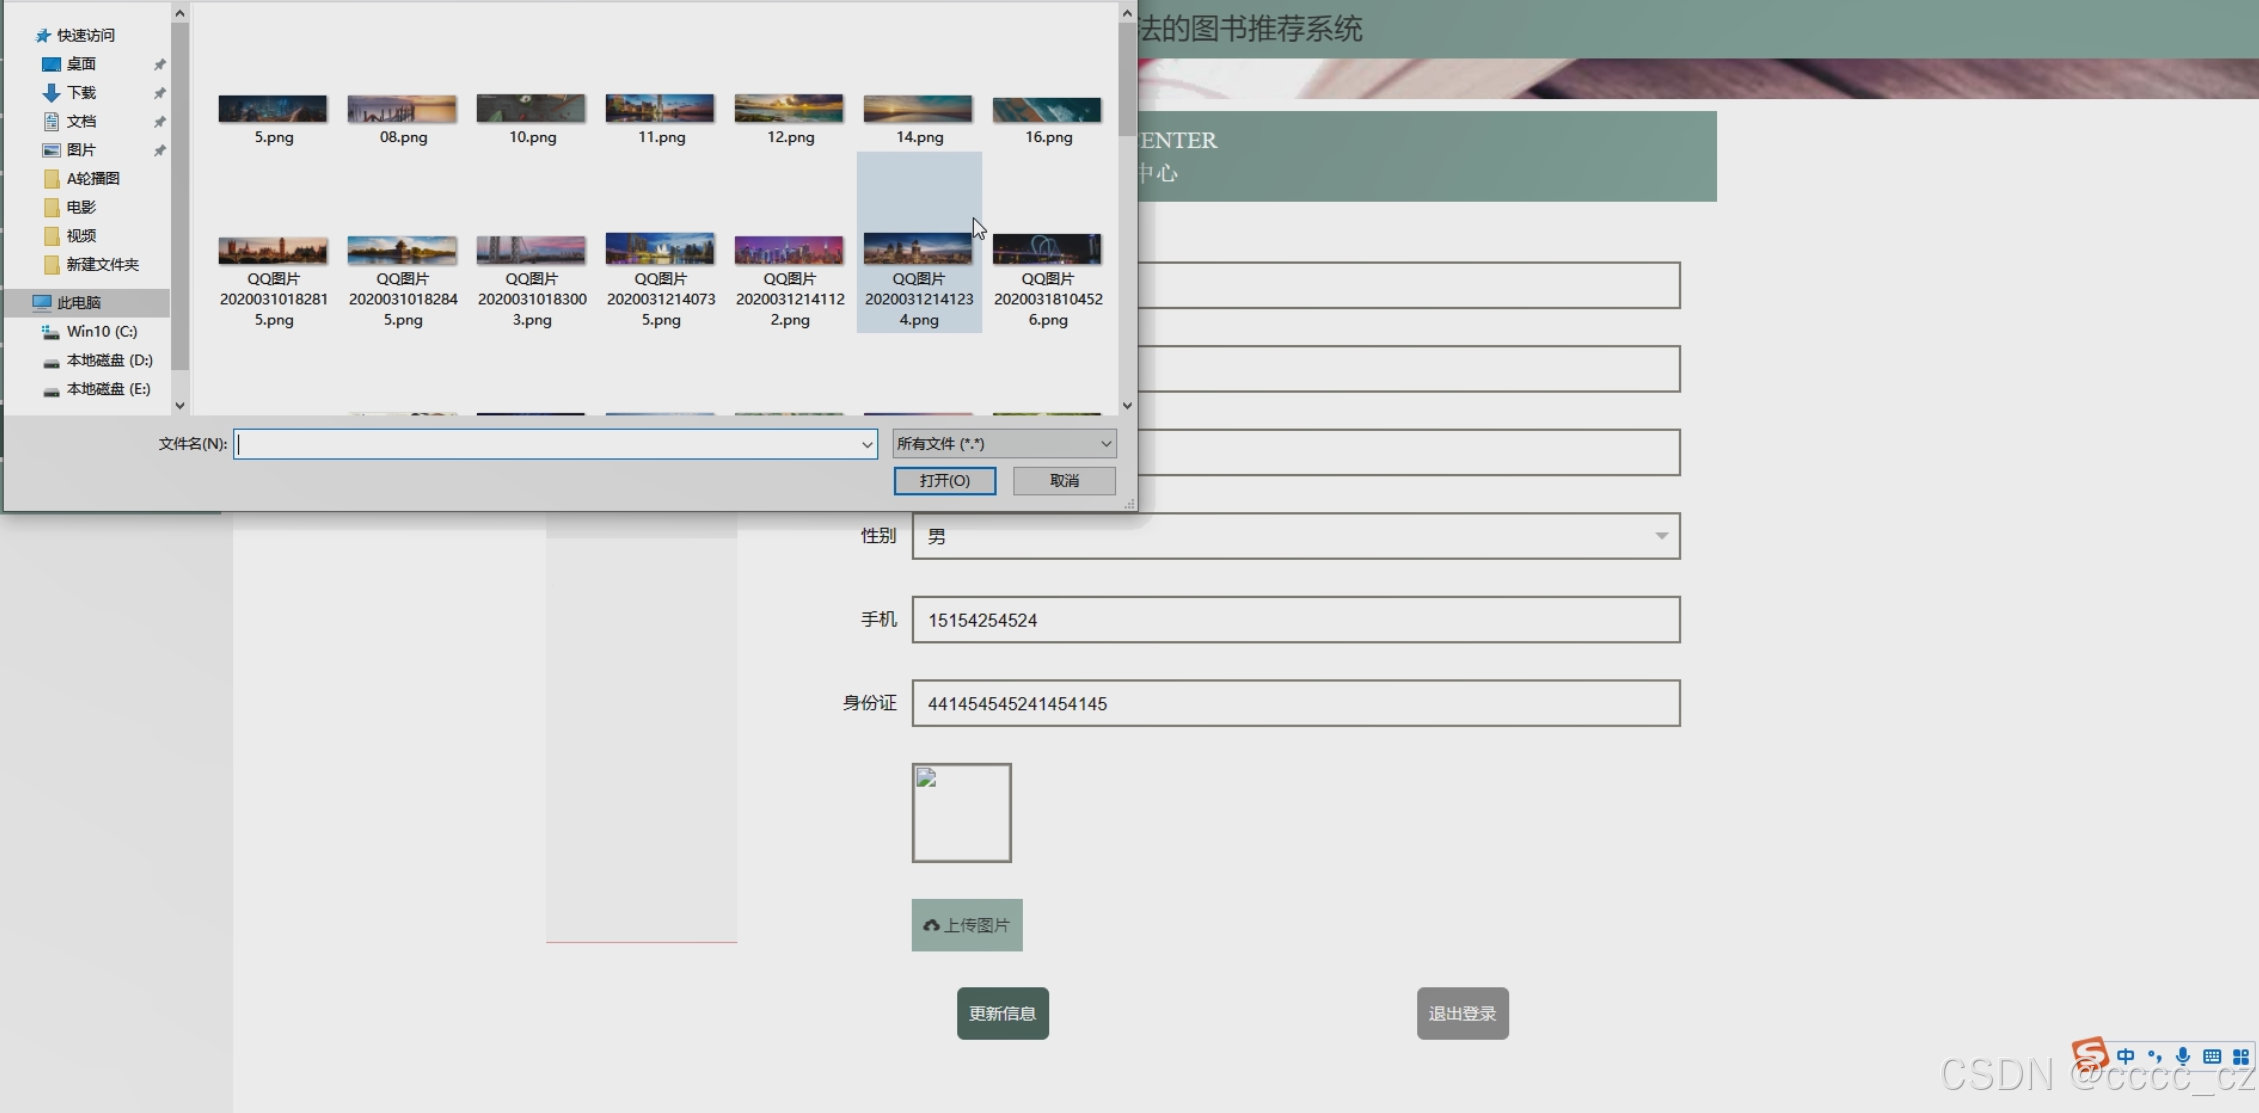Click the Sogou S logo in IME bar

pyautogui.click(x=2089, y=1055)
